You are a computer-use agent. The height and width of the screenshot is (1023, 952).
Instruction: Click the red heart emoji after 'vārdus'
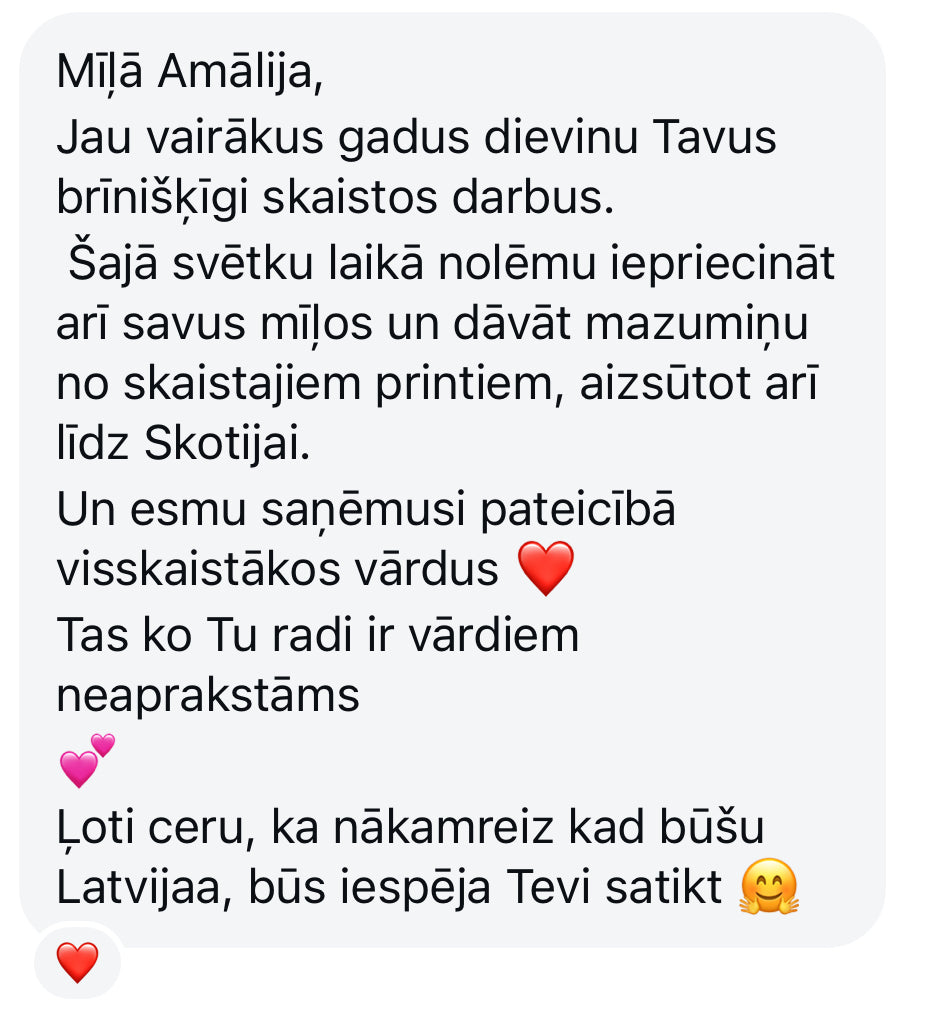(x=545, y=568)
